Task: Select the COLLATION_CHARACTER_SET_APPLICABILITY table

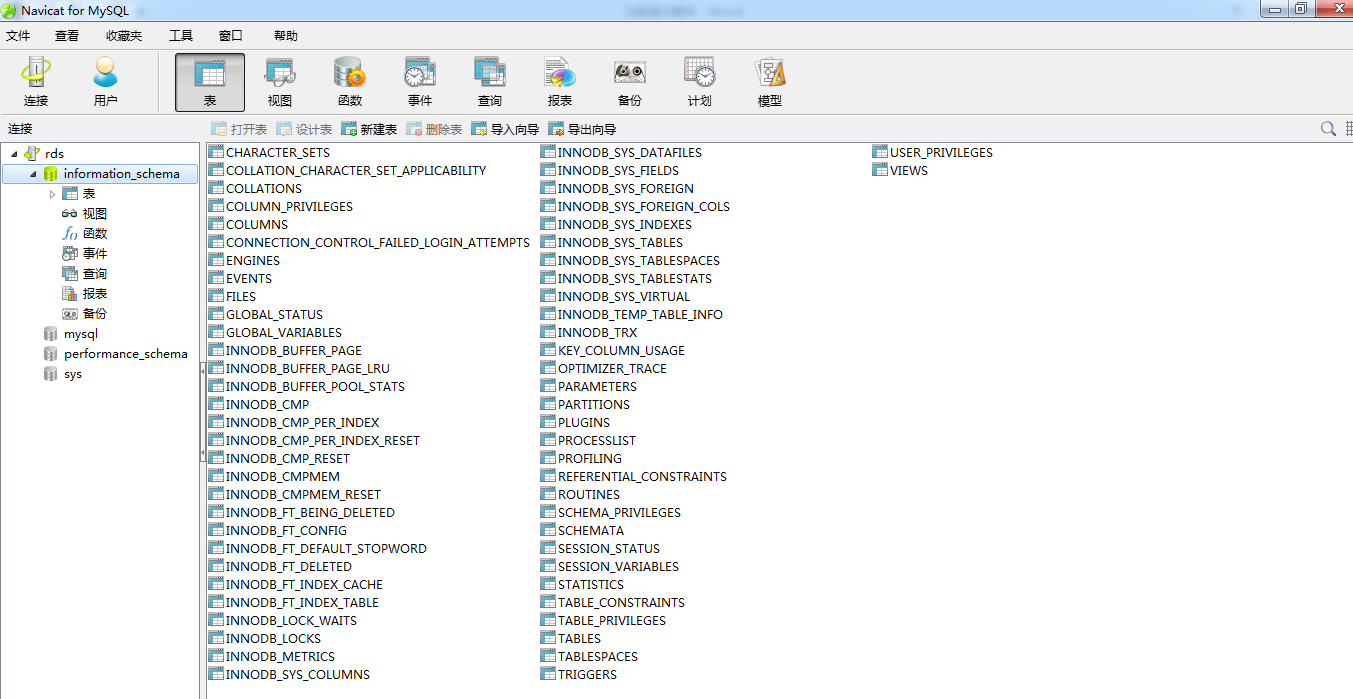Action: pos(348,171)
